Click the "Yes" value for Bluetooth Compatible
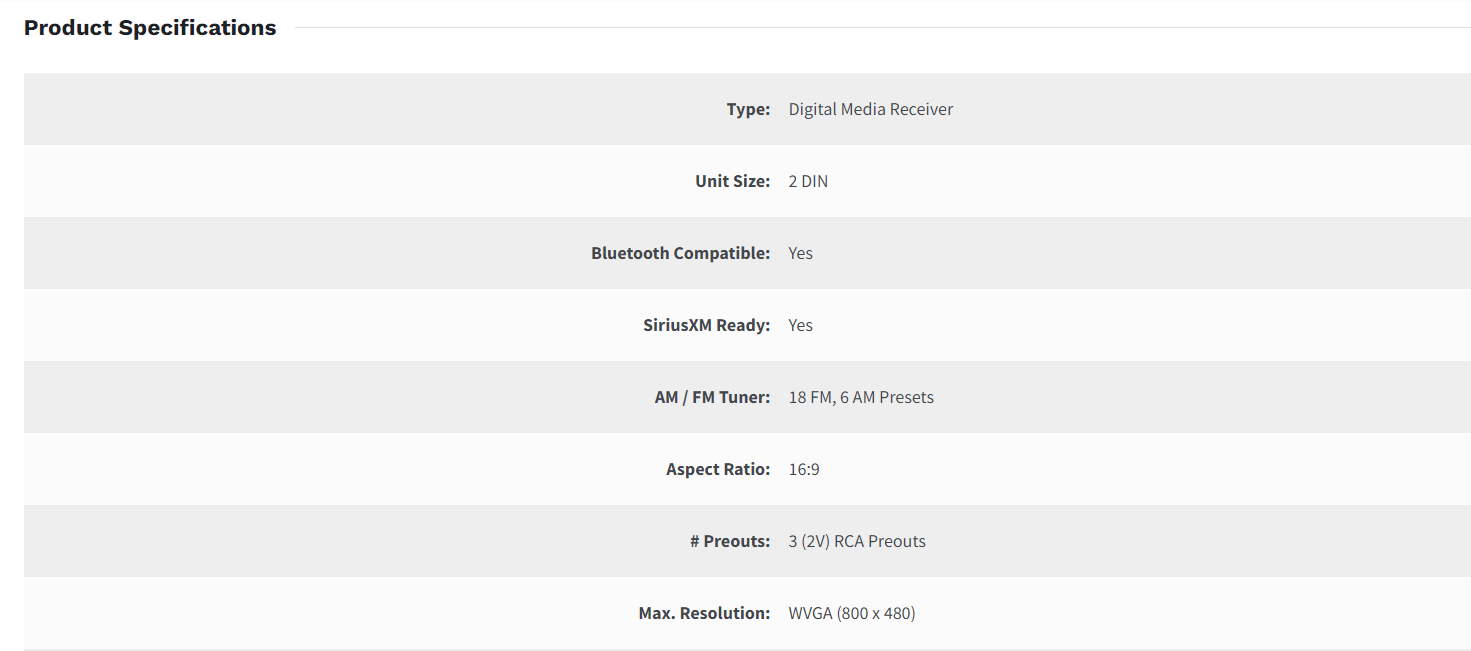This screenshot has height=651, width=1471. 800,253
